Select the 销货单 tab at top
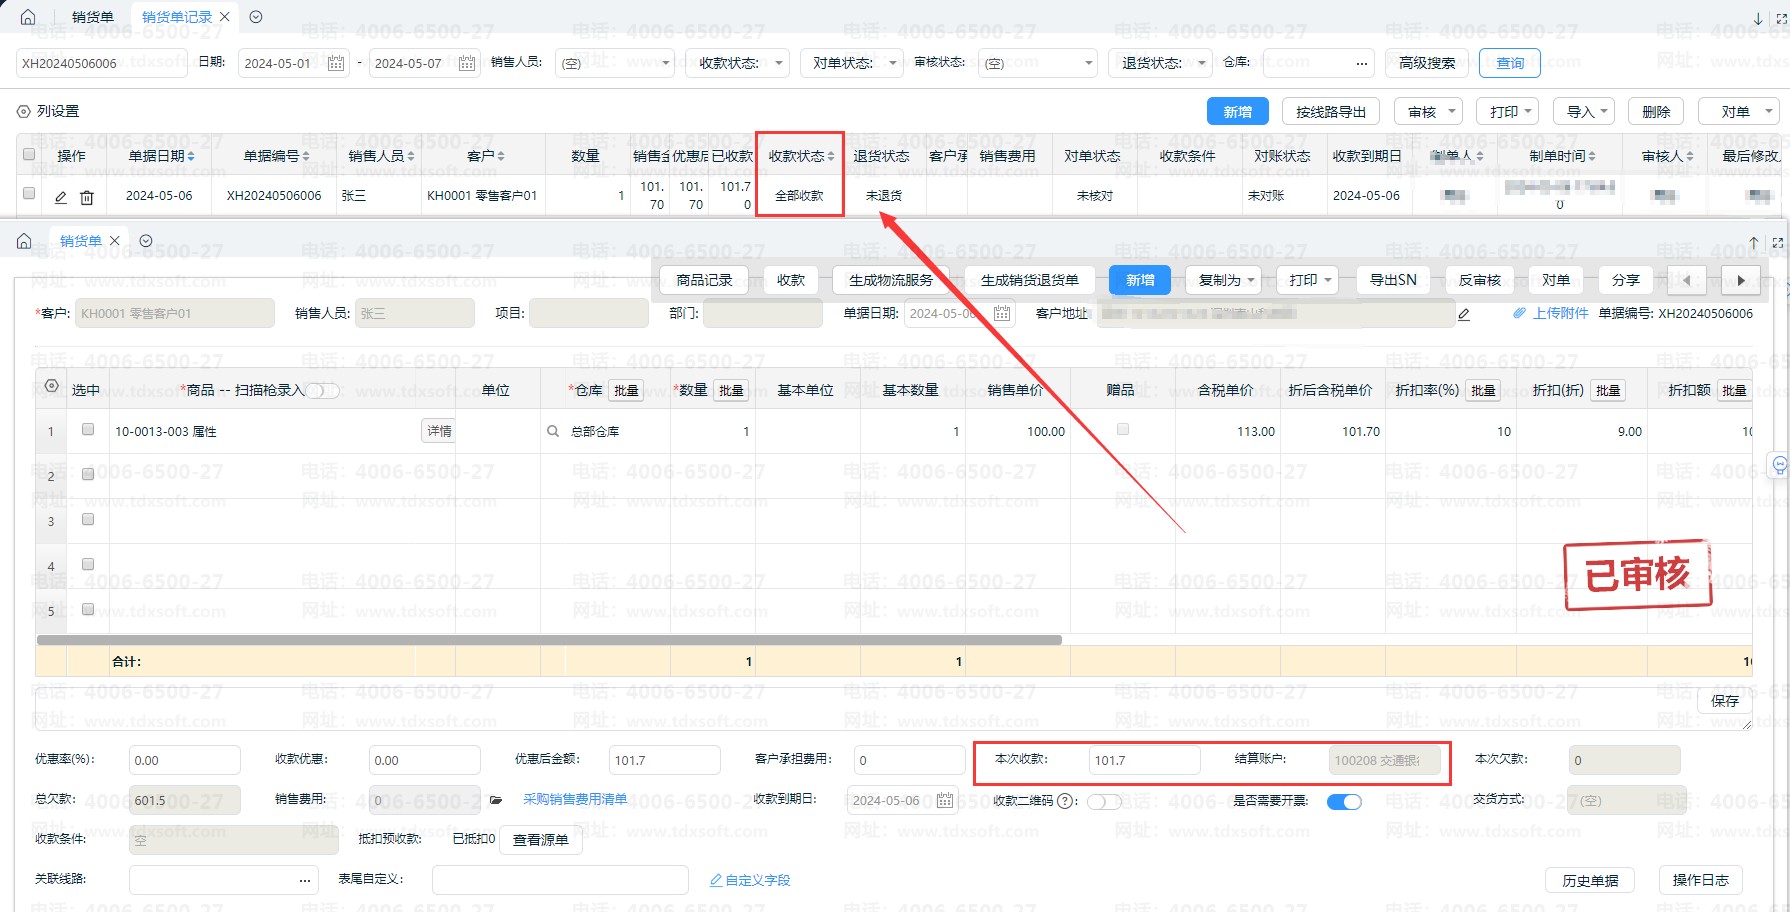The image size is (1790, 912). pos(93,17)
